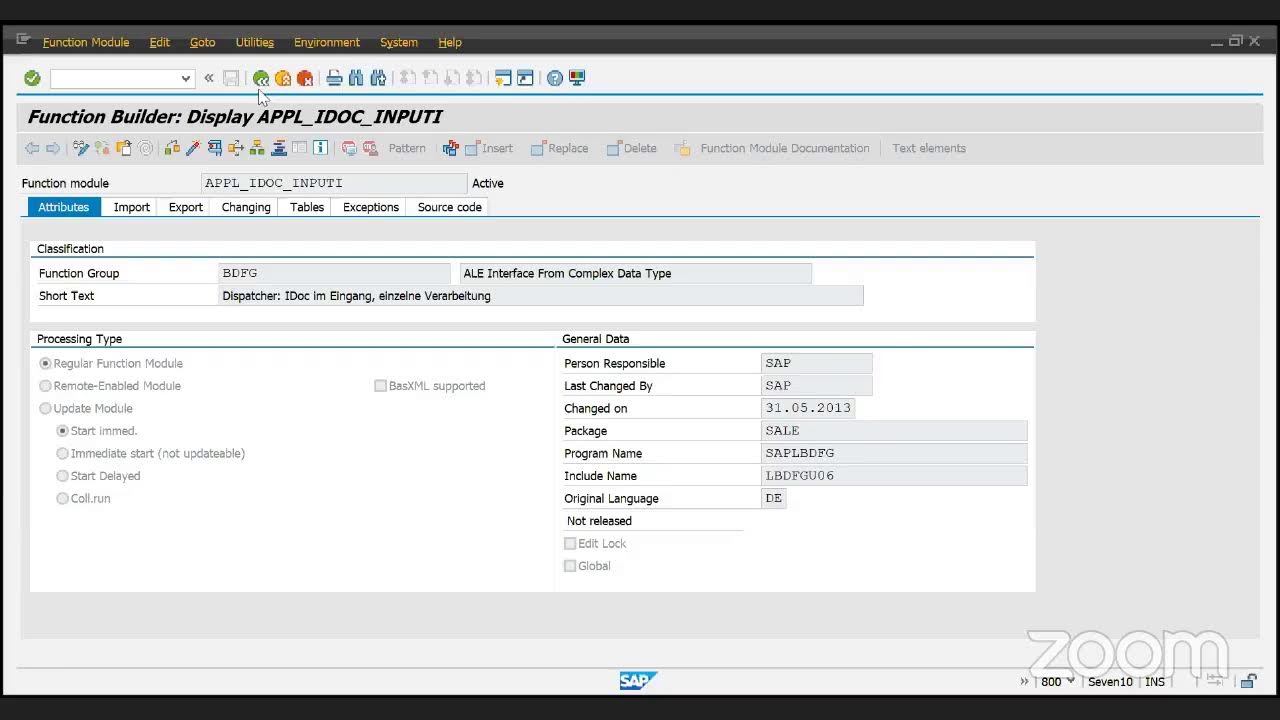The width and height of the screenshot is (1280, 720).
Task: Switch to the Exceptions tab
Action: (x=371, y=207)
